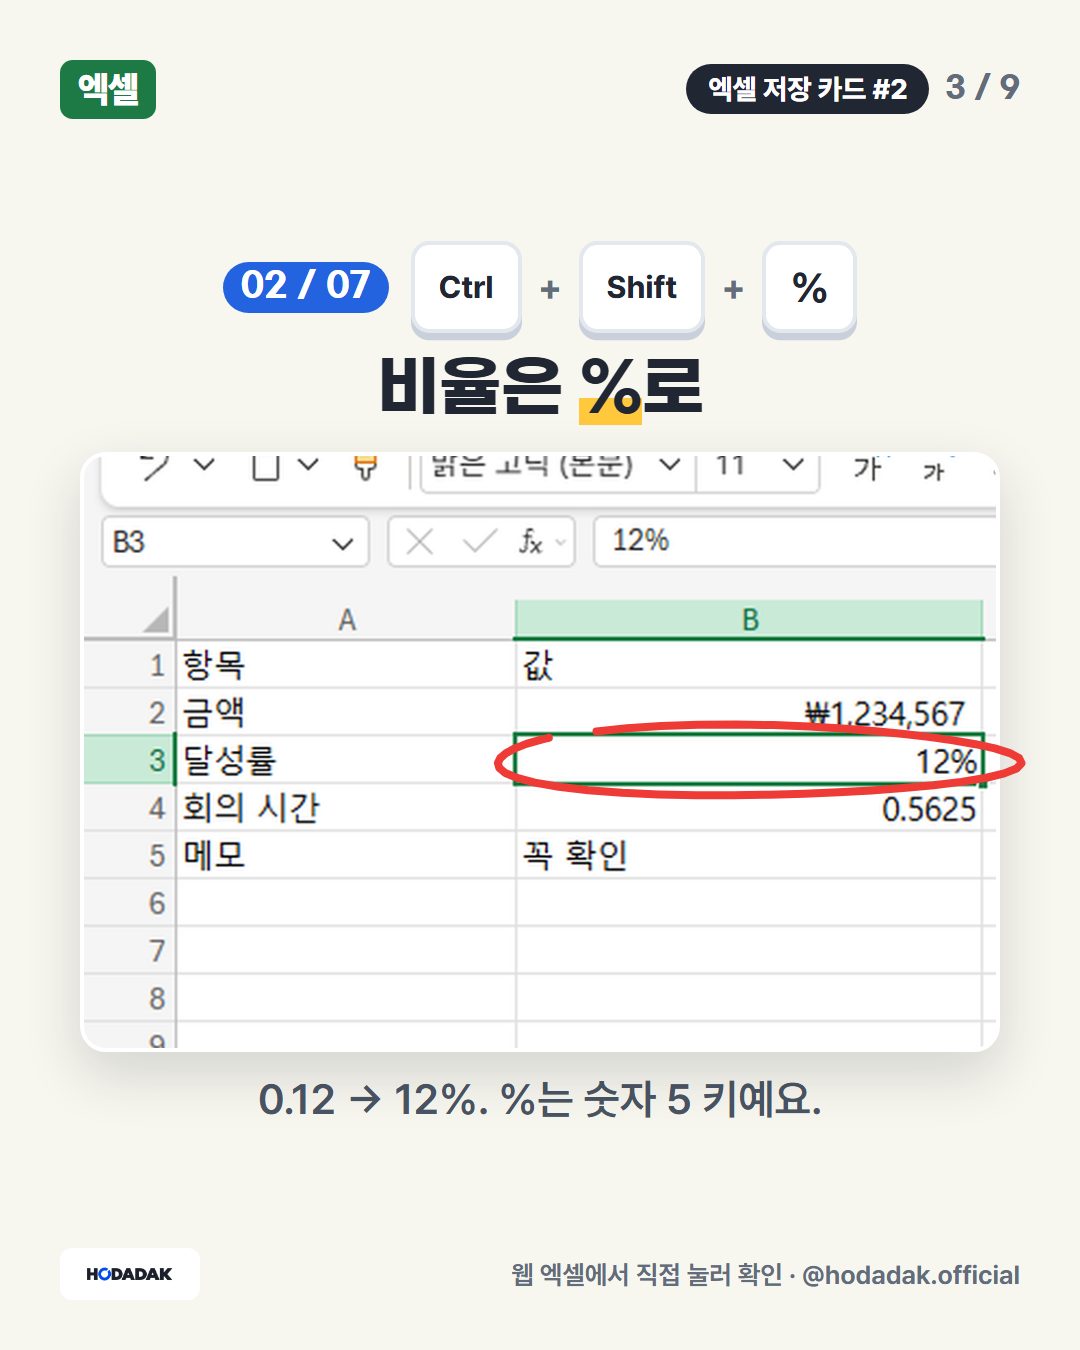Image resolution: width=1080 pixels, height=1350 pixels.
Task: Click cell A5 containing 메모
Action: click(x=346, y=856)
